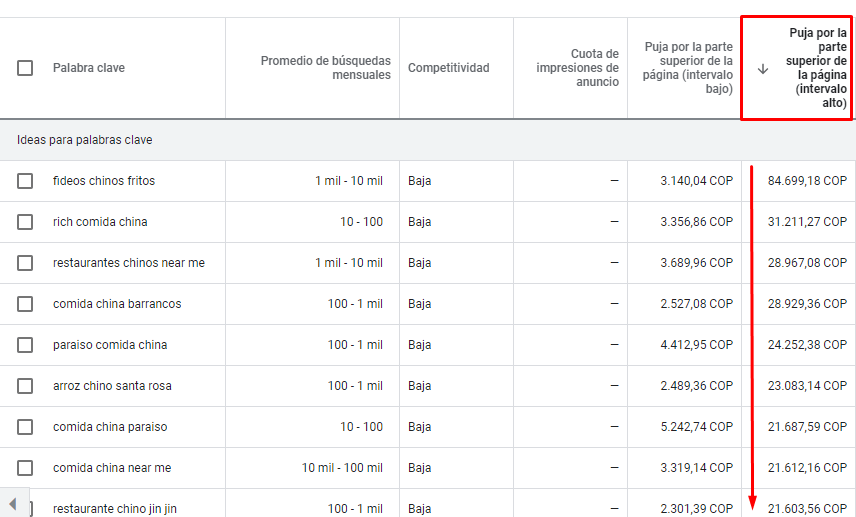Screen dimensions: 856x517
Task: Click the Competitividad column header
Action: pyautogui.click(x=448, y=68)
